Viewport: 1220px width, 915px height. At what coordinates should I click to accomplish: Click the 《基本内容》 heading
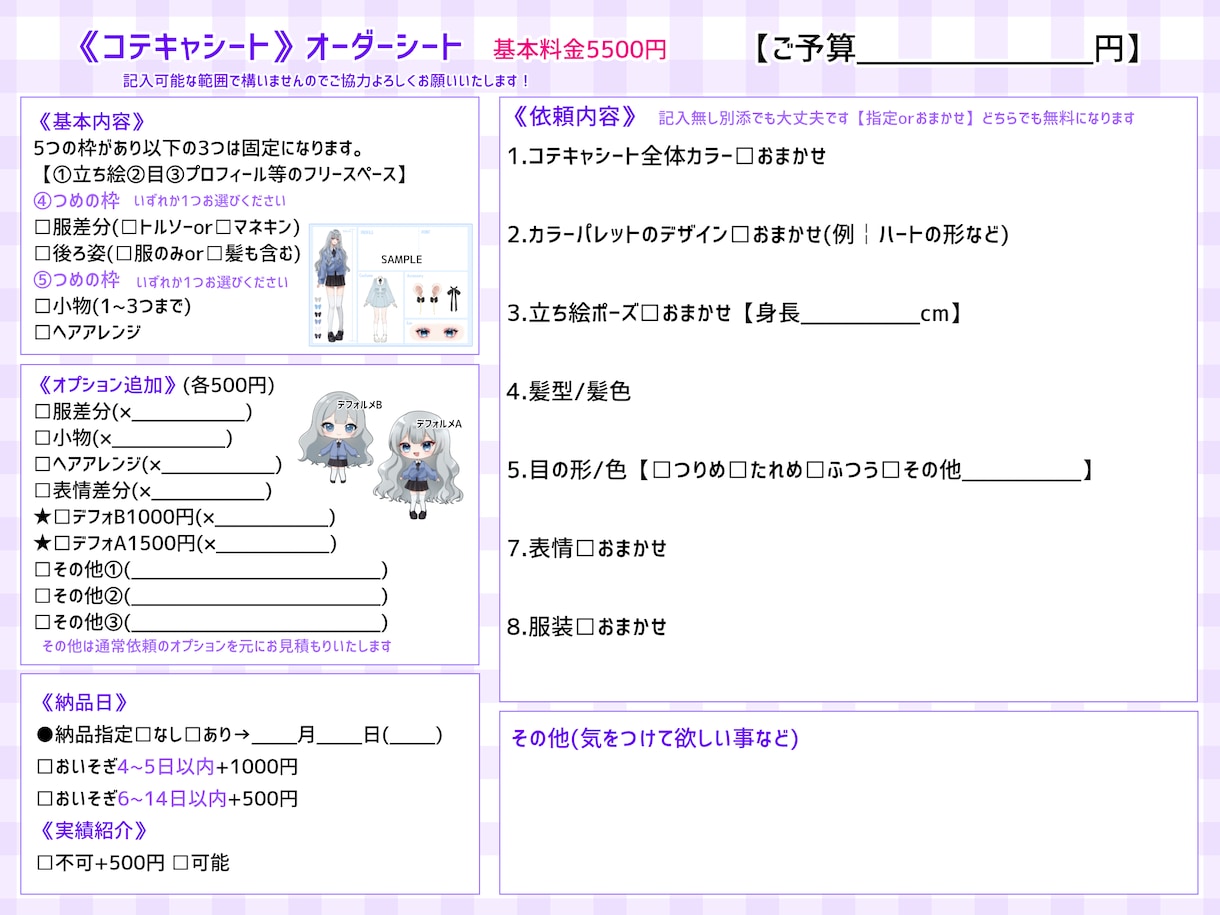pyautogui.click(x=91, y=122)
